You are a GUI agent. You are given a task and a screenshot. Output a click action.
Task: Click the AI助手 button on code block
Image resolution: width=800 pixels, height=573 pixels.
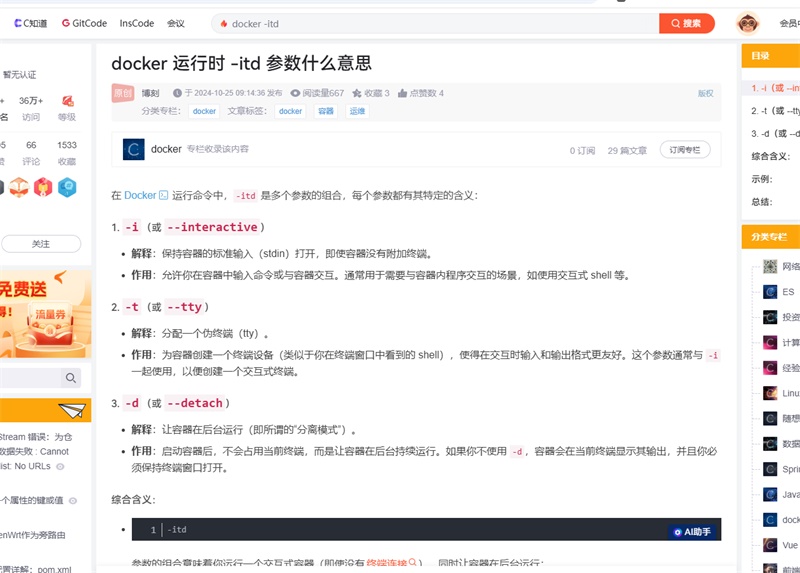tap(693, 532)
